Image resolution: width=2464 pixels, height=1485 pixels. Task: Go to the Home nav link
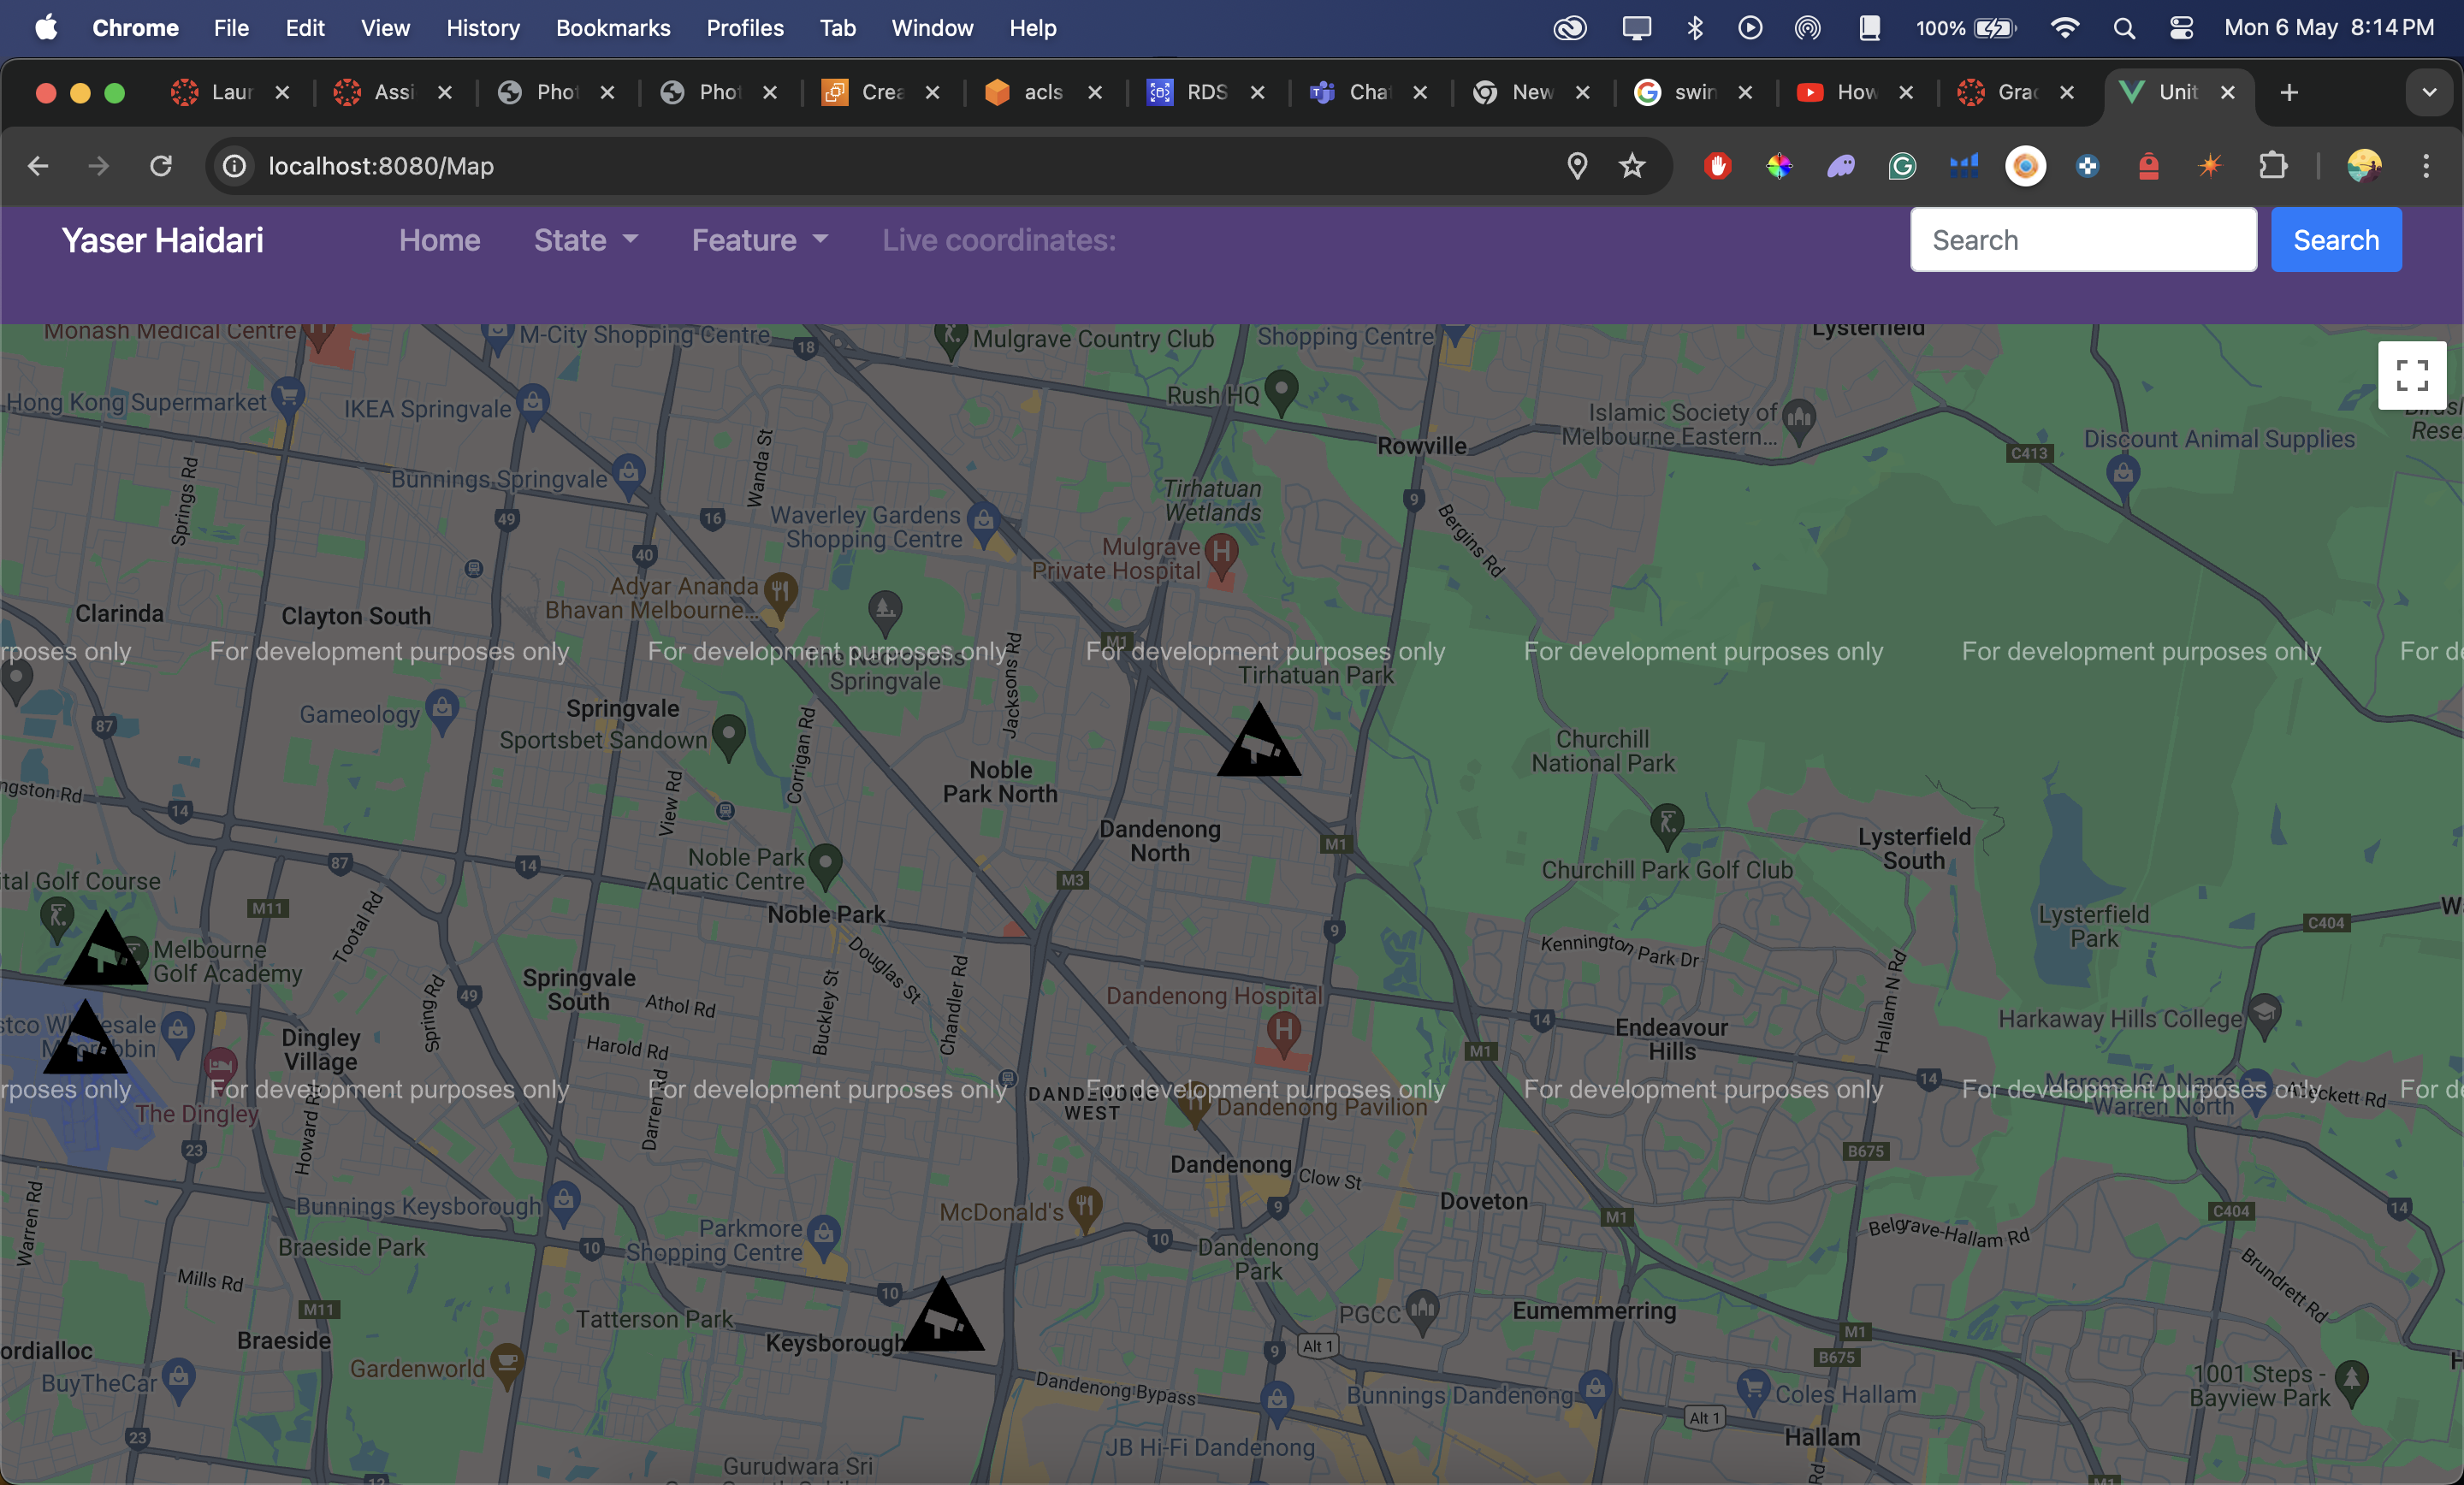[439, 240]
